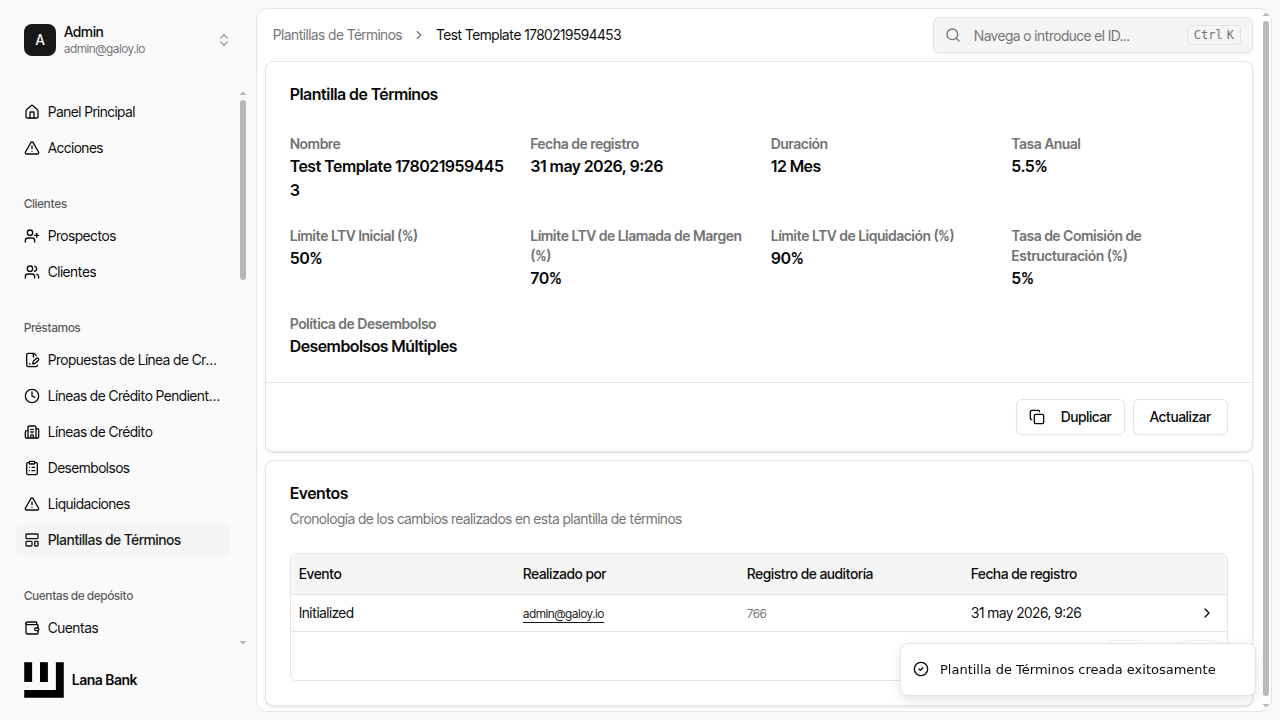Click the Evento column header
This screenshot has height=720, width=1280.
[320, 574]
